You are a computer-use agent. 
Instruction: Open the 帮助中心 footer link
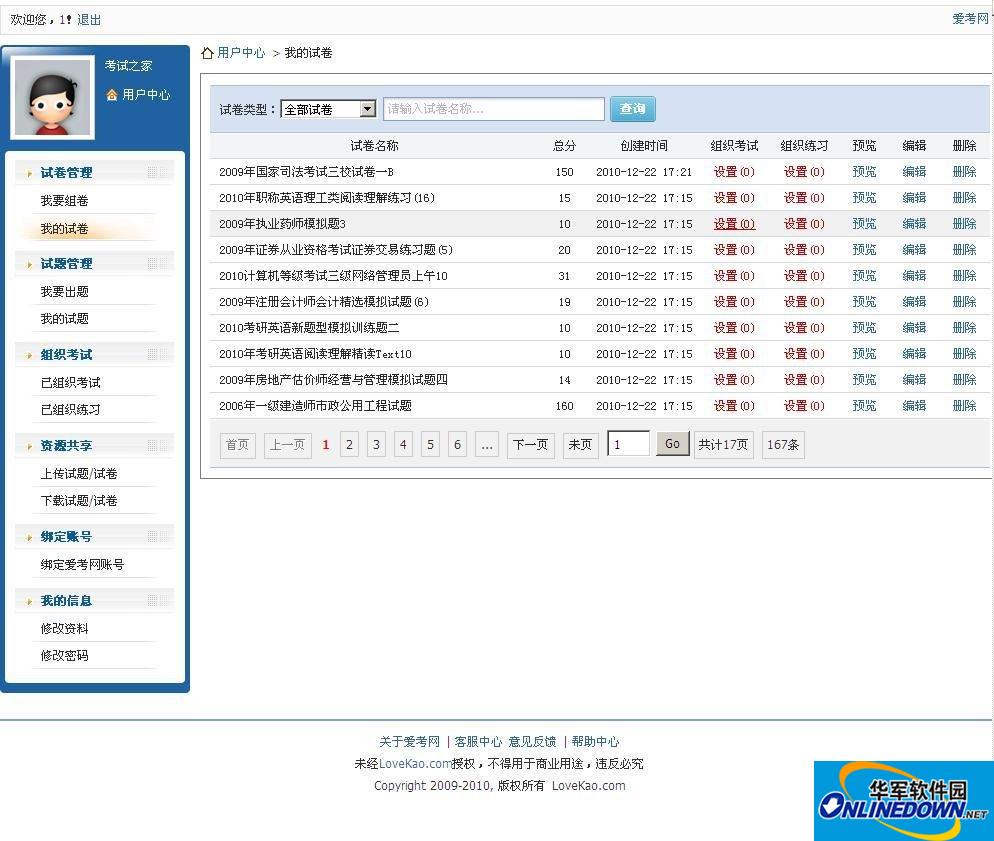[596, 741]
